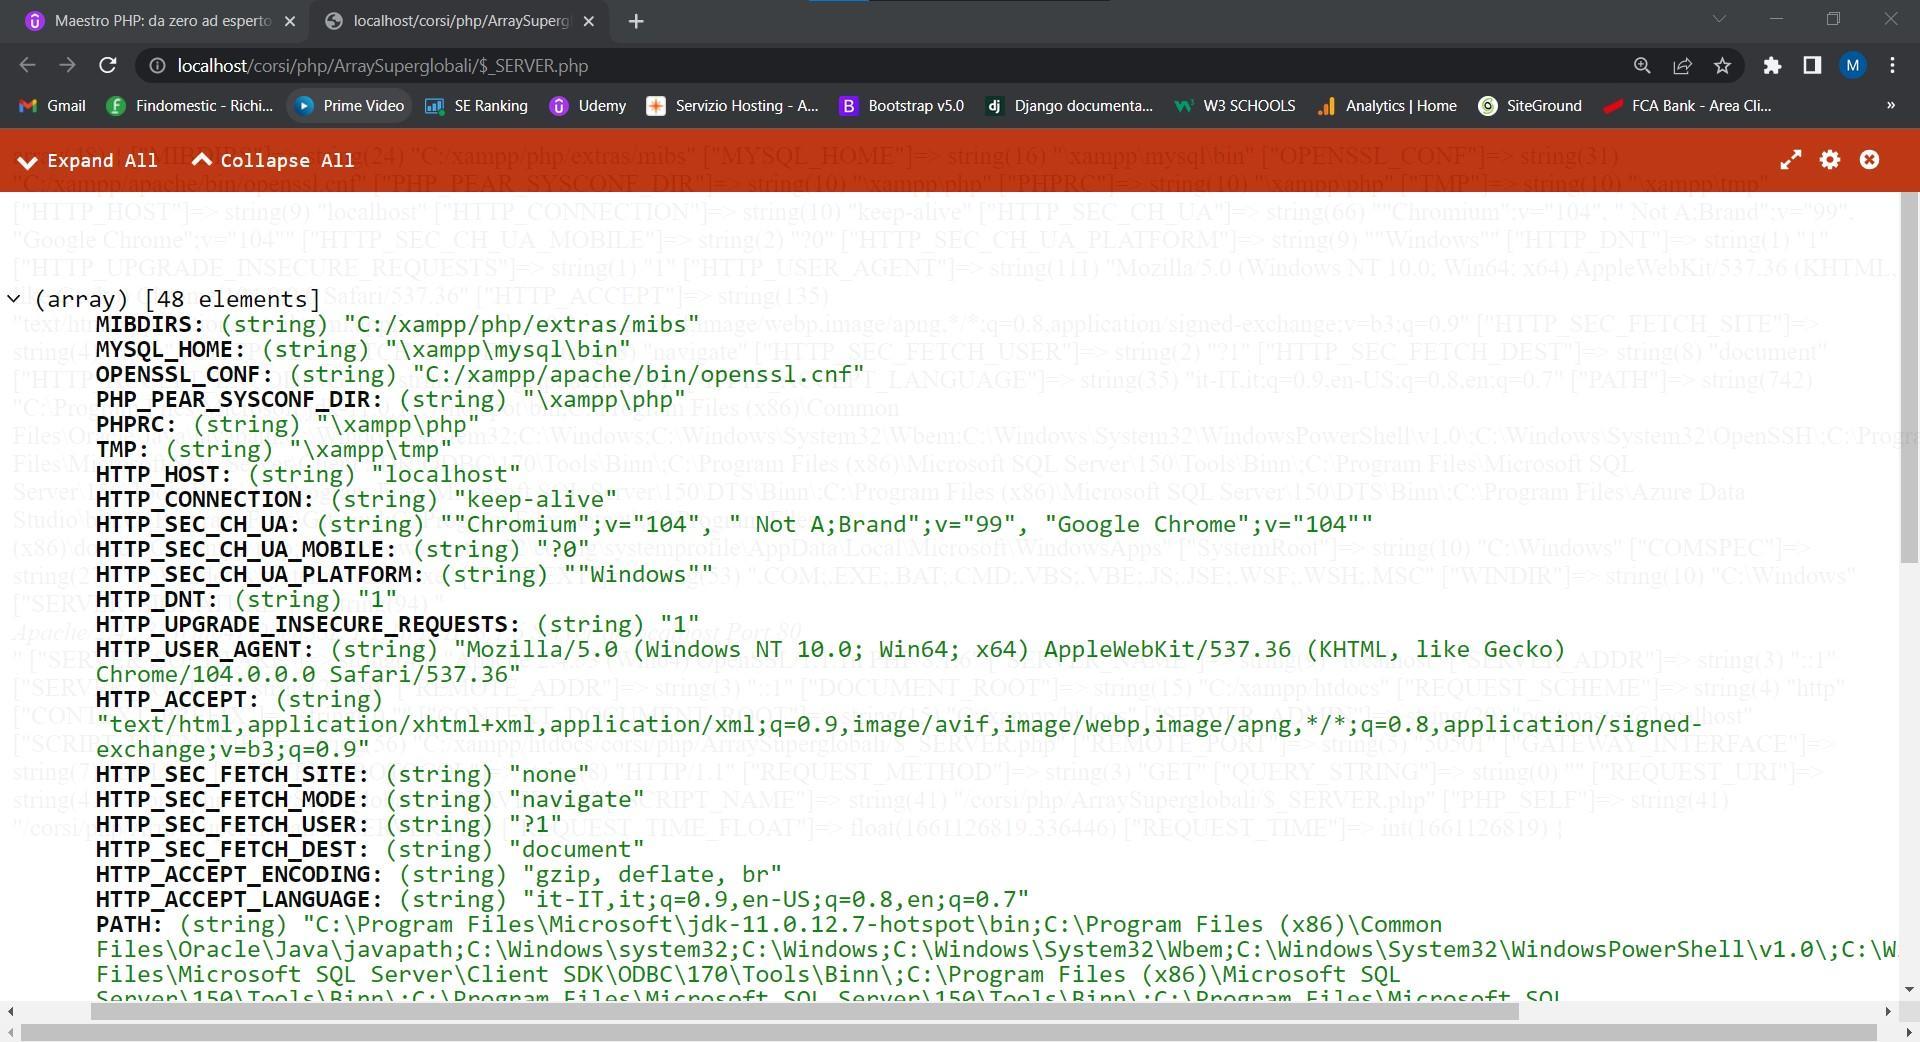Click the HTTP_UPGRADE_INSECURE_REQUESTS key
Image resolution: width=1920 pixels, height=1042 pixels.
(x=308, y=624)
